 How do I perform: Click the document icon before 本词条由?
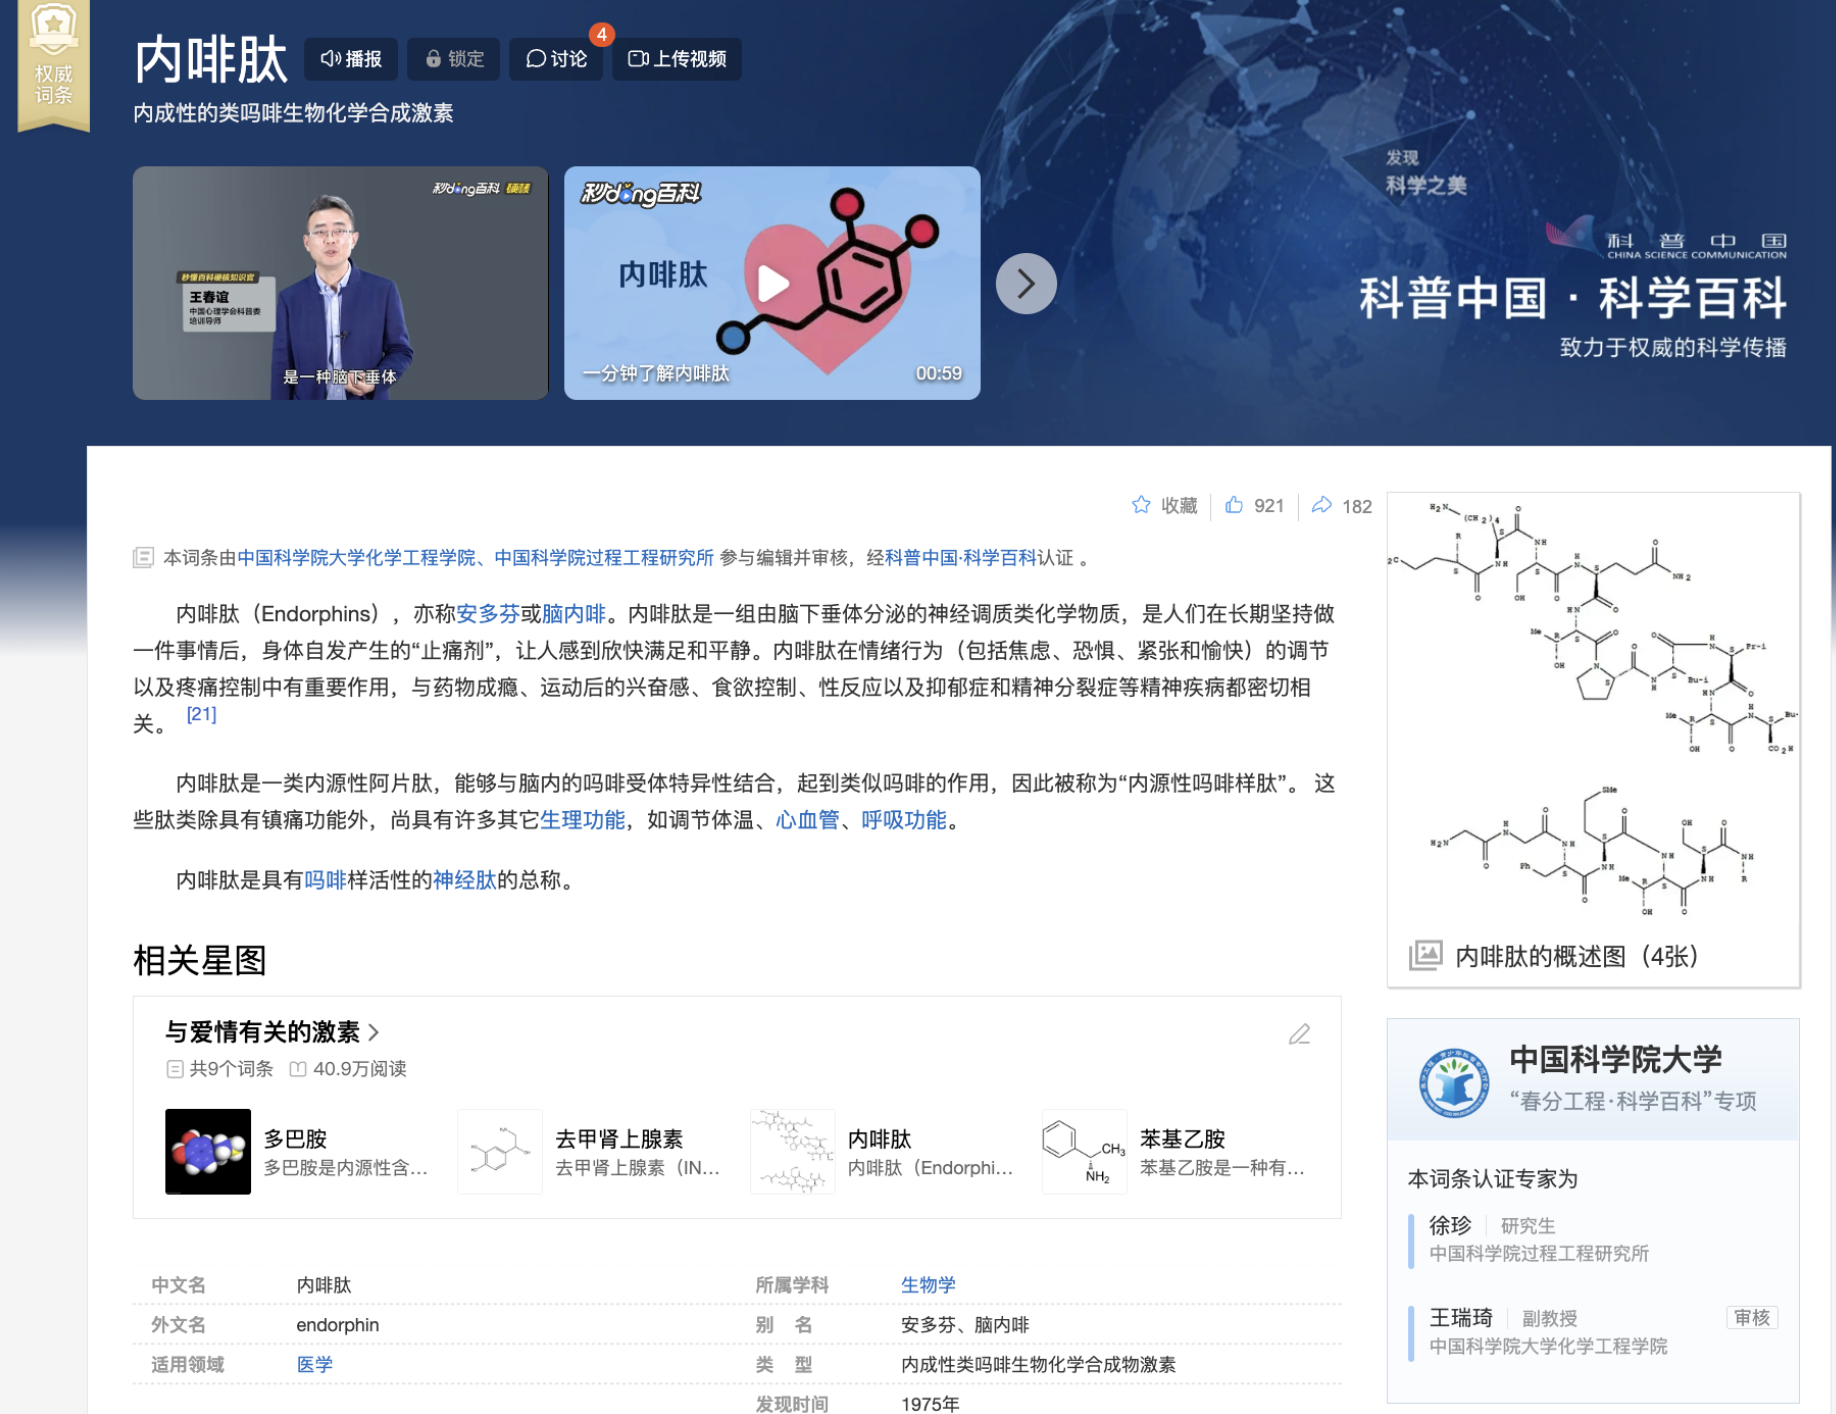[143, 558]
